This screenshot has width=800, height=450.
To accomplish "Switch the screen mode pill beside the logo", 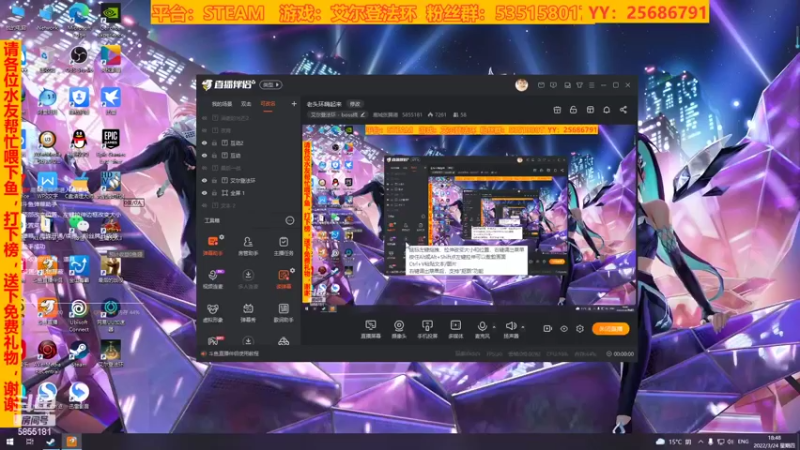I will coord(270,85).
